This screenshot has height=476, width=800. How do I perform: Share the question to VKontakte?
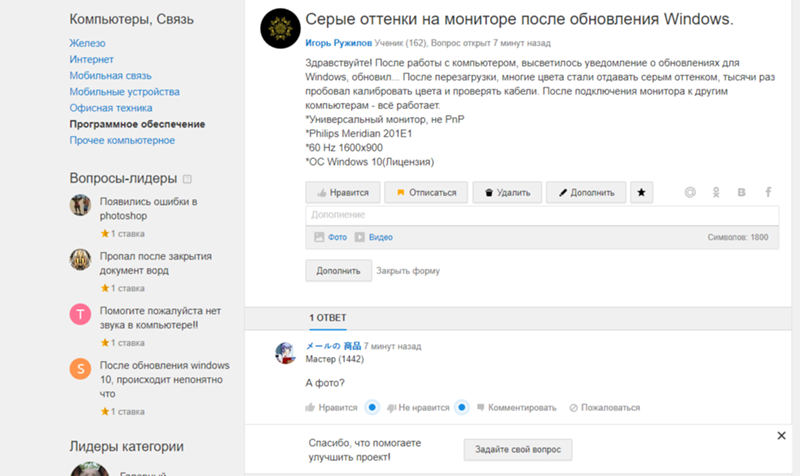pos(741,192)
